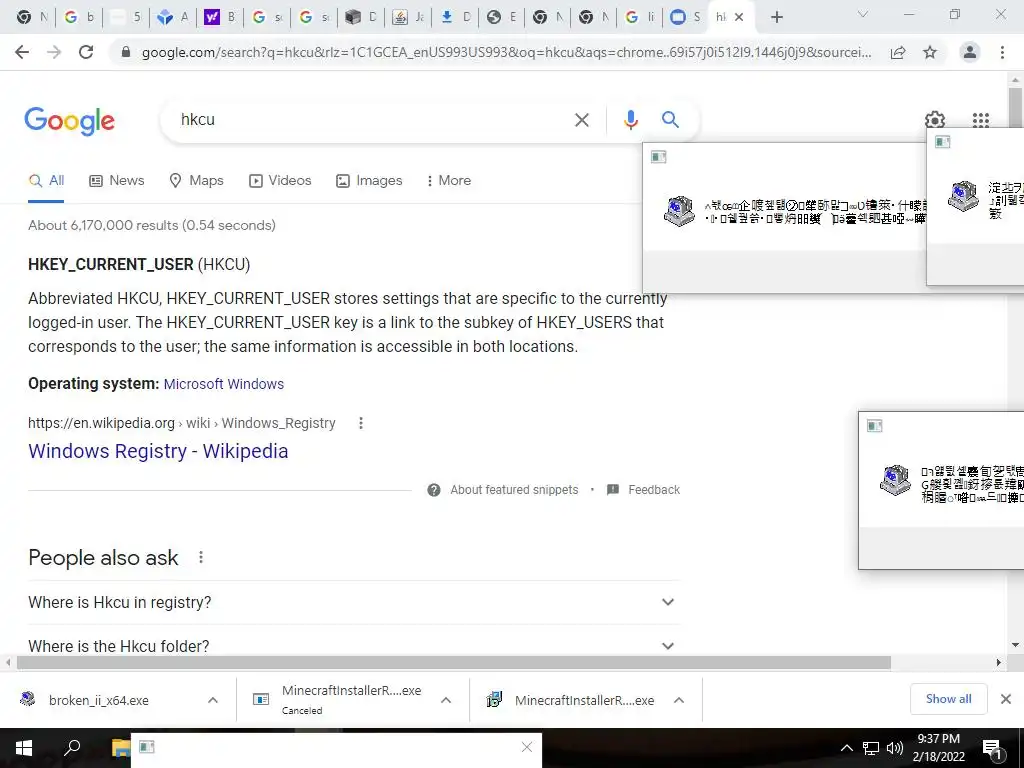Close the active hkcu tab
The image size is (1024, 768).
[x=739, y=17]
